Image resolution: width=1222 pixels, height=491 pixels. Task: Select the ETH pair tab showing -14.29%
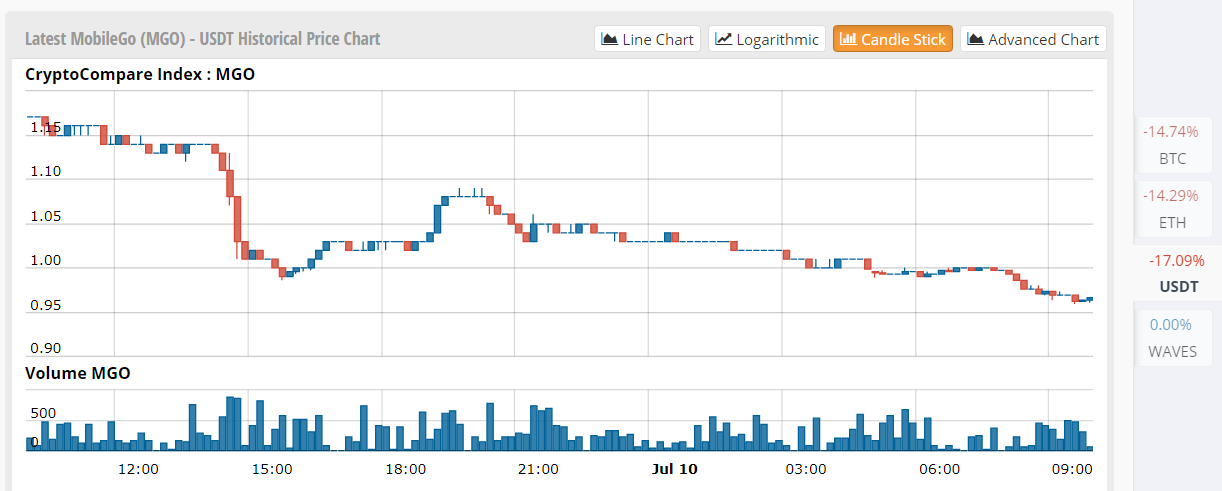(1172, 209)
